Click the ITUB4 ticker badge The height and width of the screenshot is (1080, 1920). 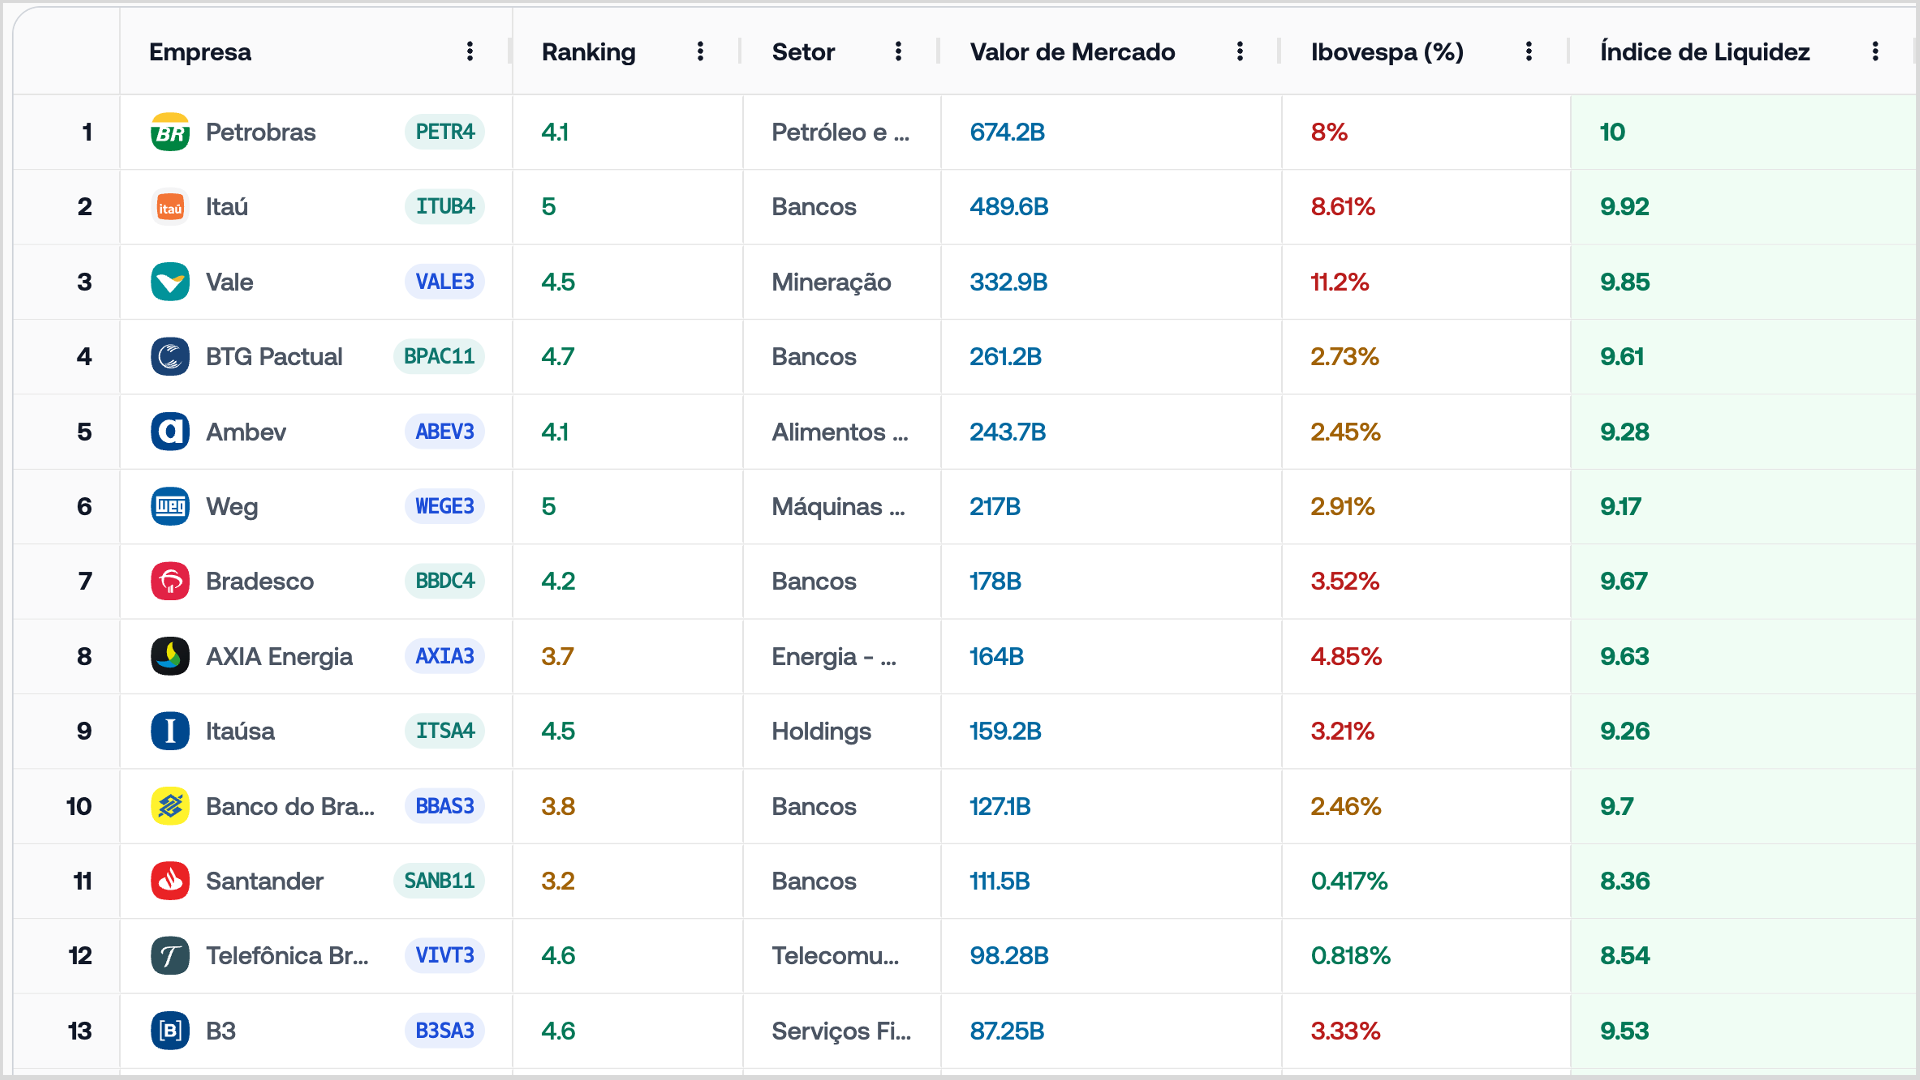(445, 207)
